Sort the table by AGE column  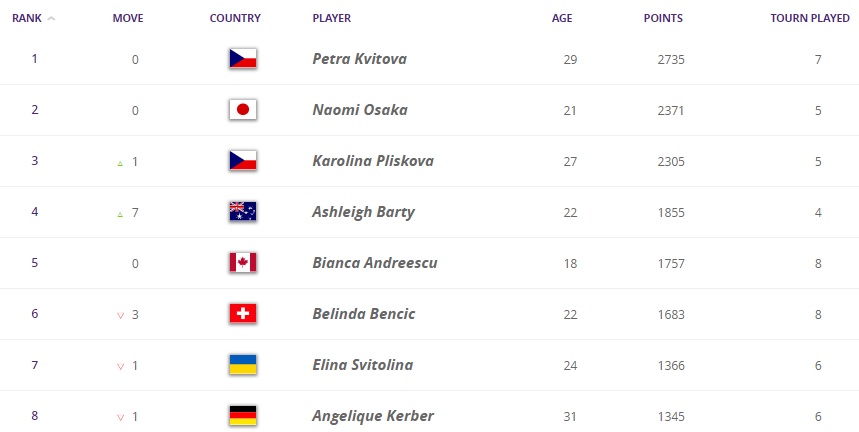pyautogui.click(x=561, y=18)
